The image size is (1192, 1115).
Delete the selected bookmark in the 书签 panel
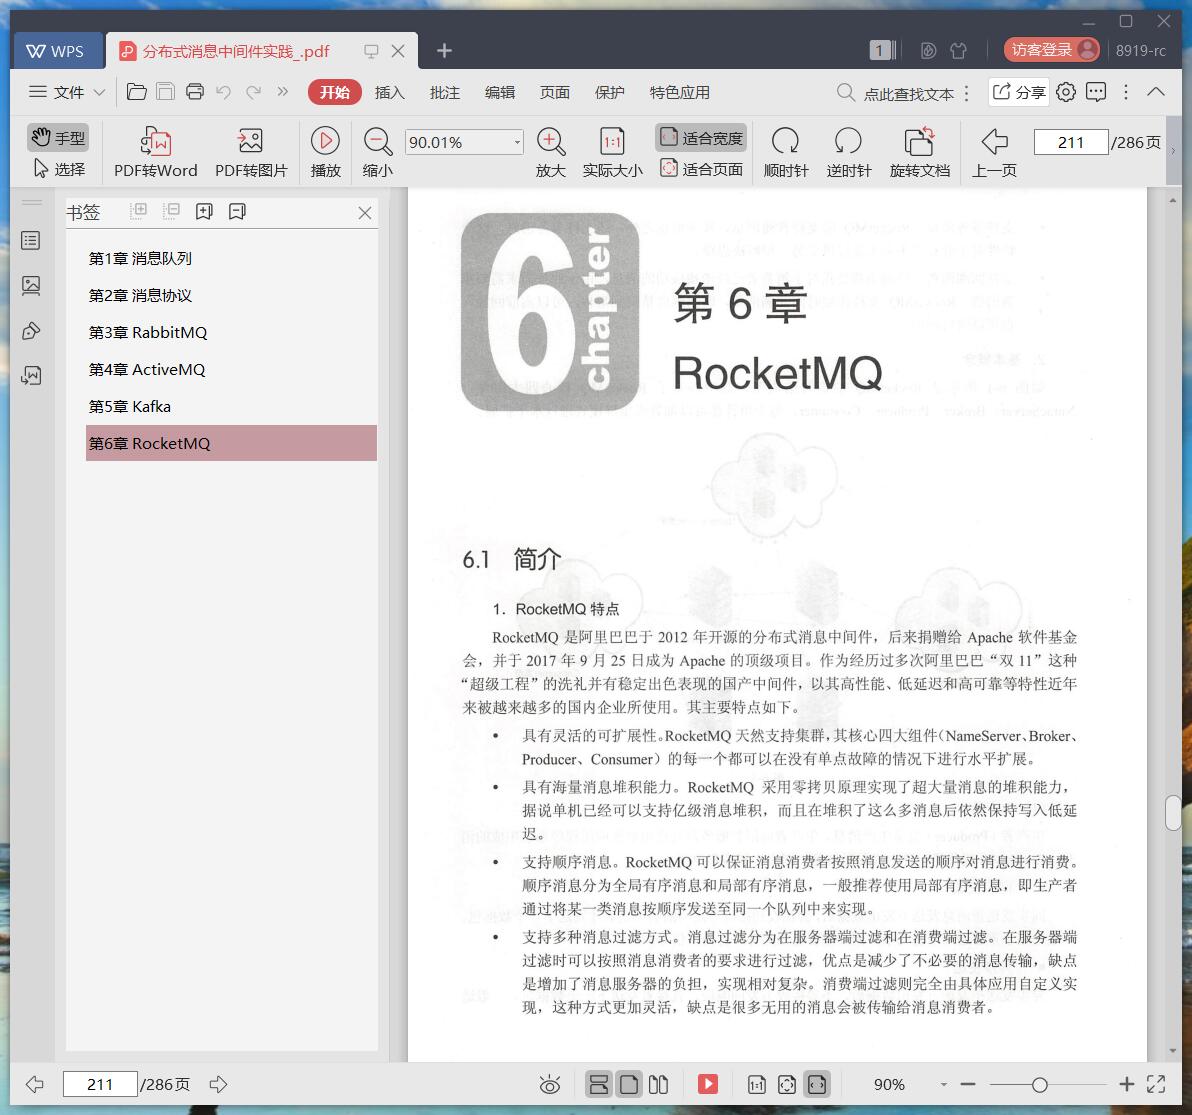click(237, 211)
